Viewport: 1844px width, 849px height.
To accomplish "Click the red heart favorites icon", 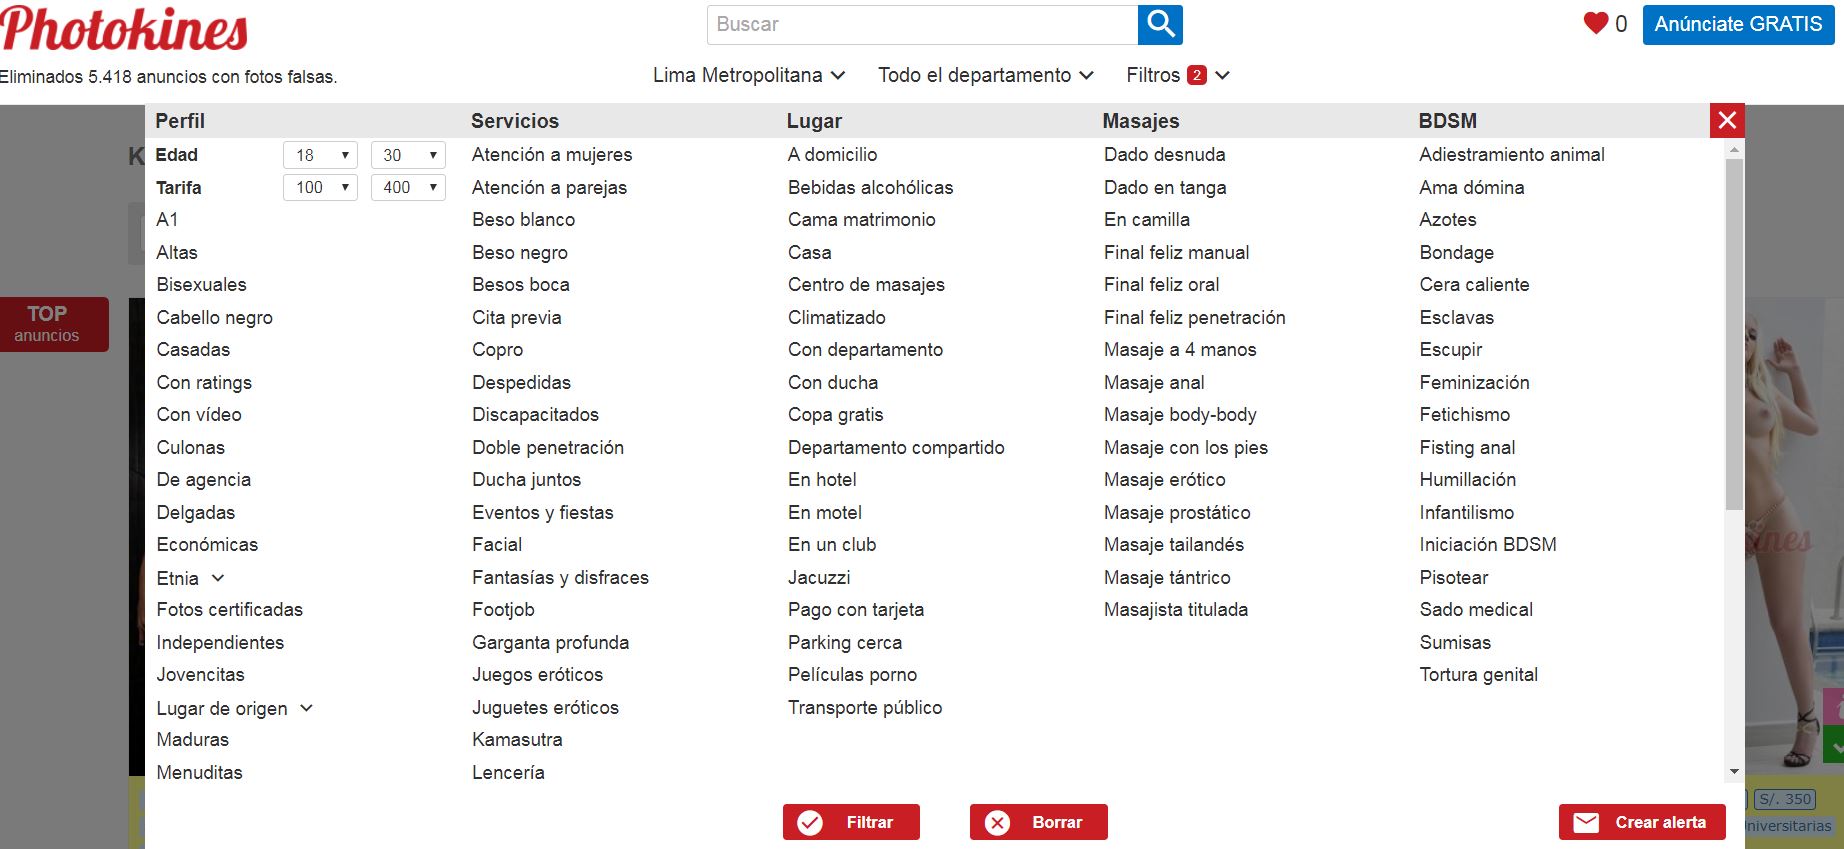I will 1595,24.
